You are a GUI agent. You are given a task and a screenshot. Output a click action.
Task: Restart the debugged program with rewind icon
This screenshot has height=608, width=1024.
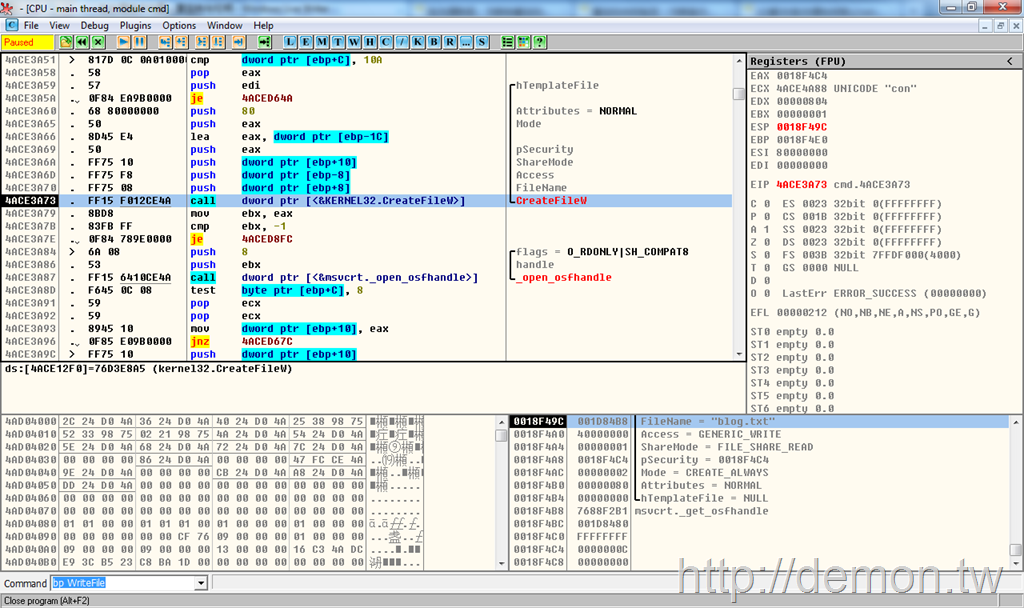(x=82, y=42)
